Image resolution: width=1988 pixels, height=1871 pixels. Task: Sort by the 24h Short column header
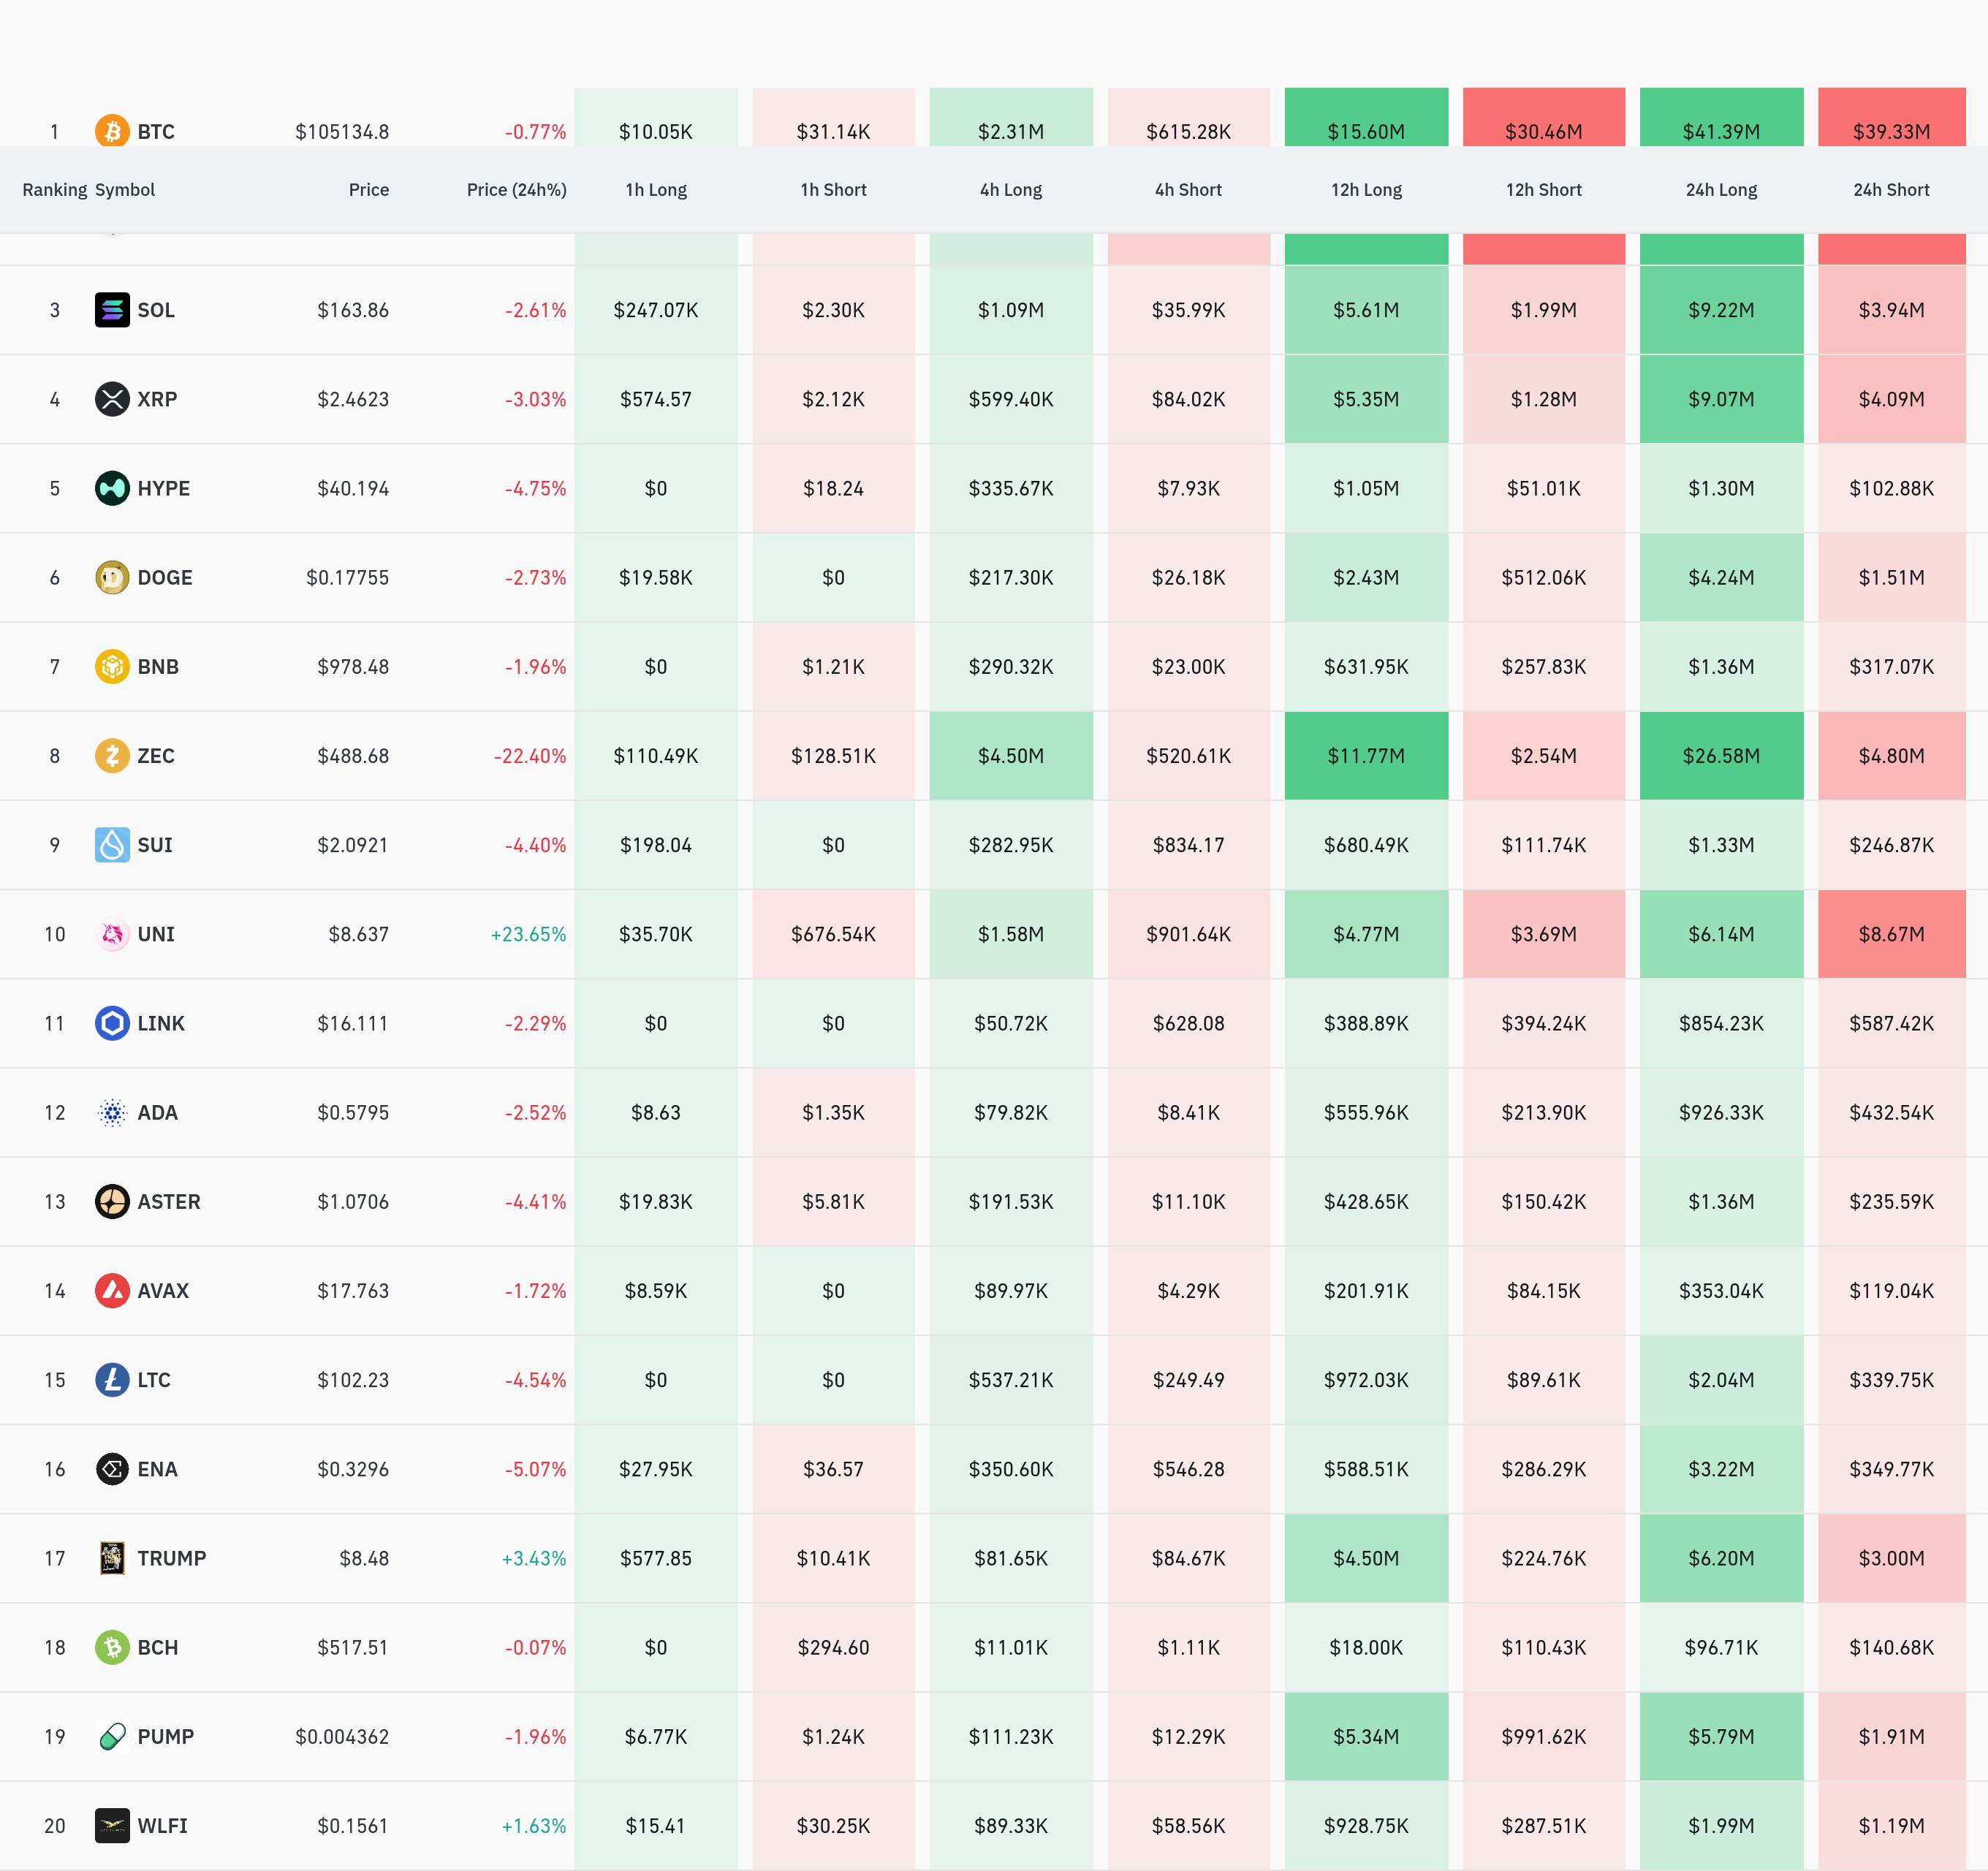(x=1891, y=190)
